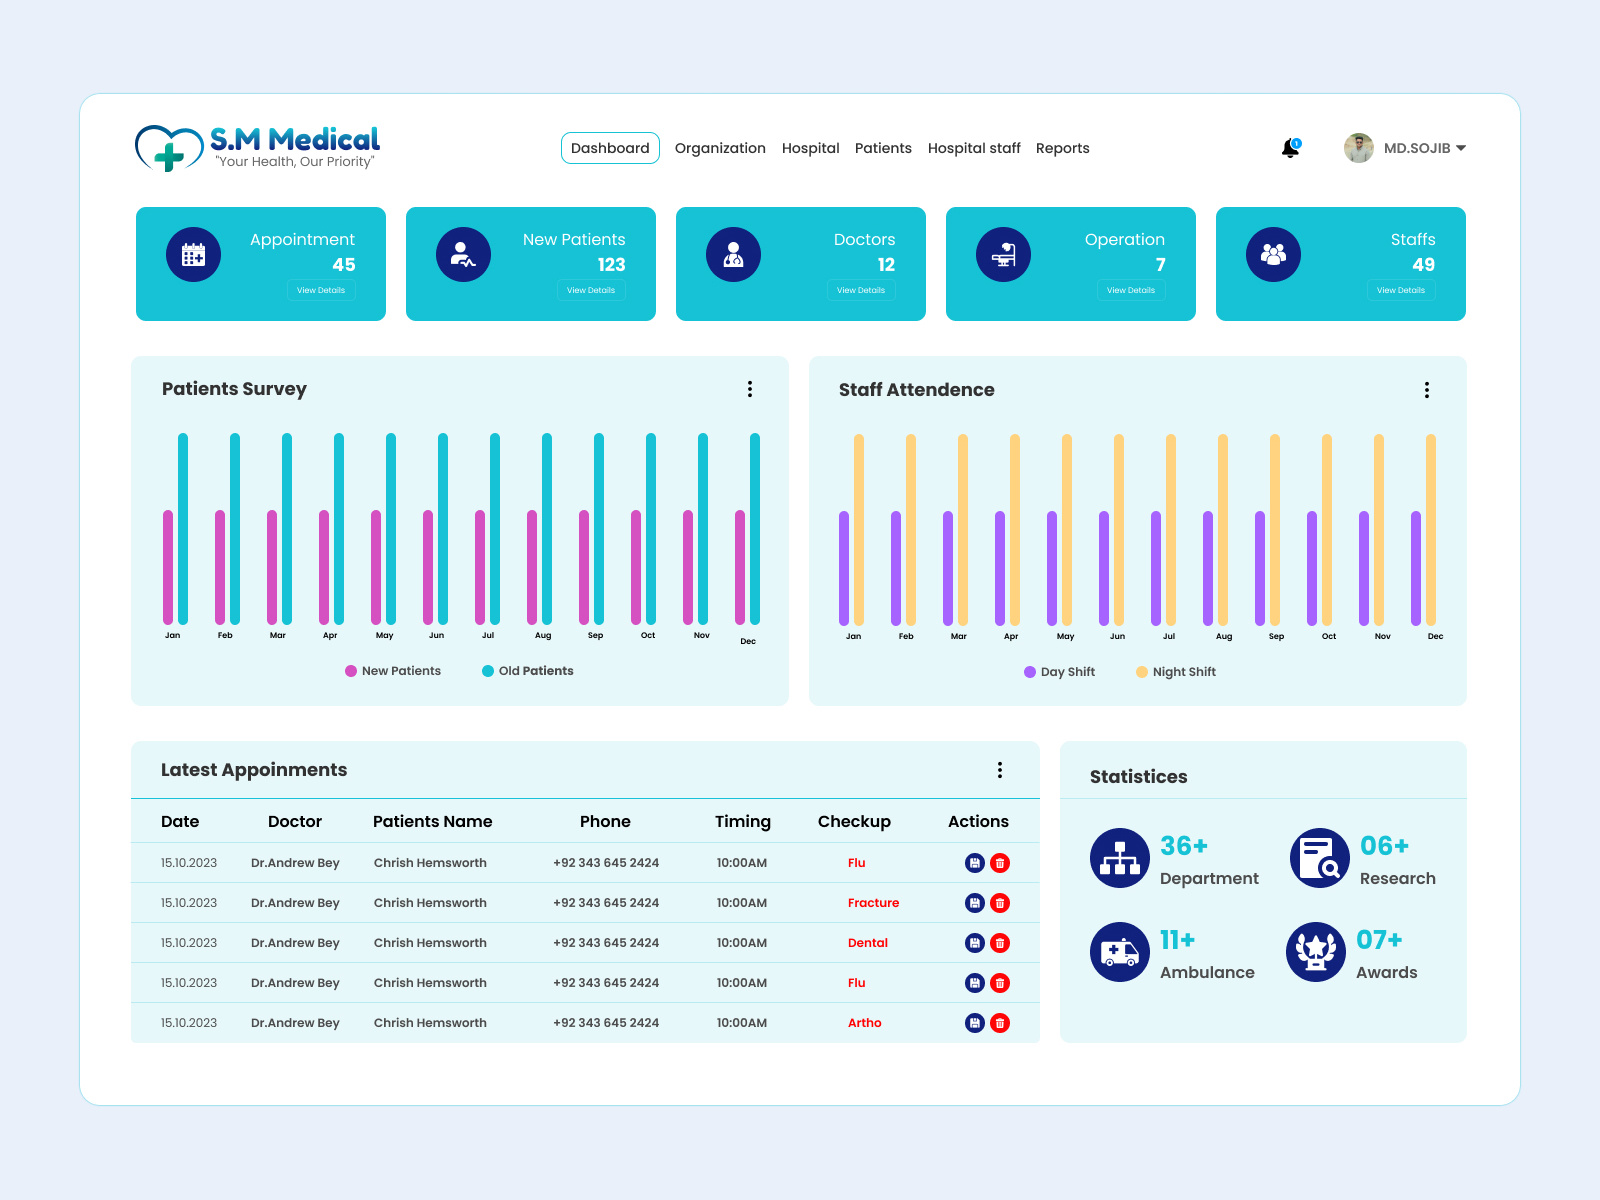Click the Awards statistics icon
The image size is (1600, 1200).
click(1316, 952)
